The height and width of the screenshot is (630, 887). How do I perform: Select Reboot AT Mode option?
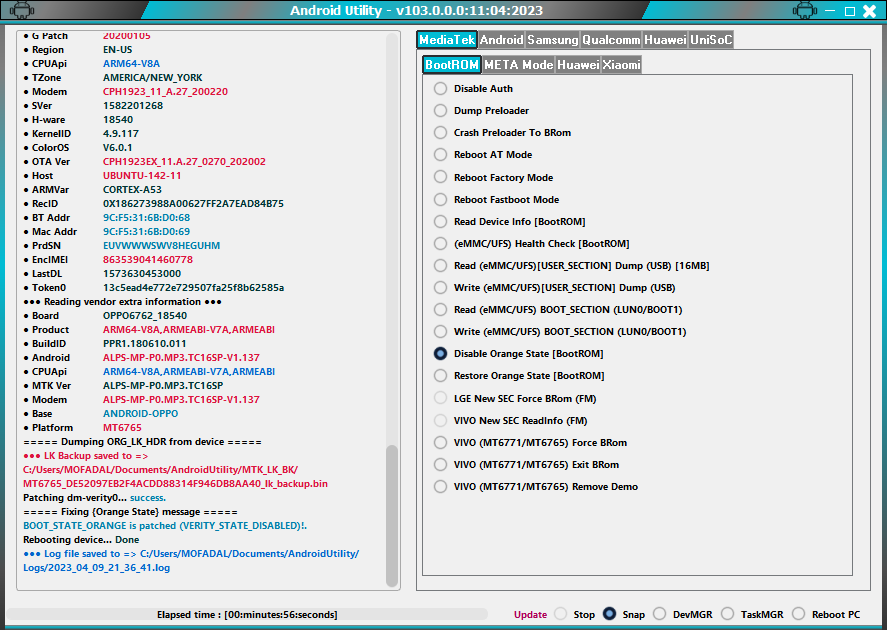(440, 155)
